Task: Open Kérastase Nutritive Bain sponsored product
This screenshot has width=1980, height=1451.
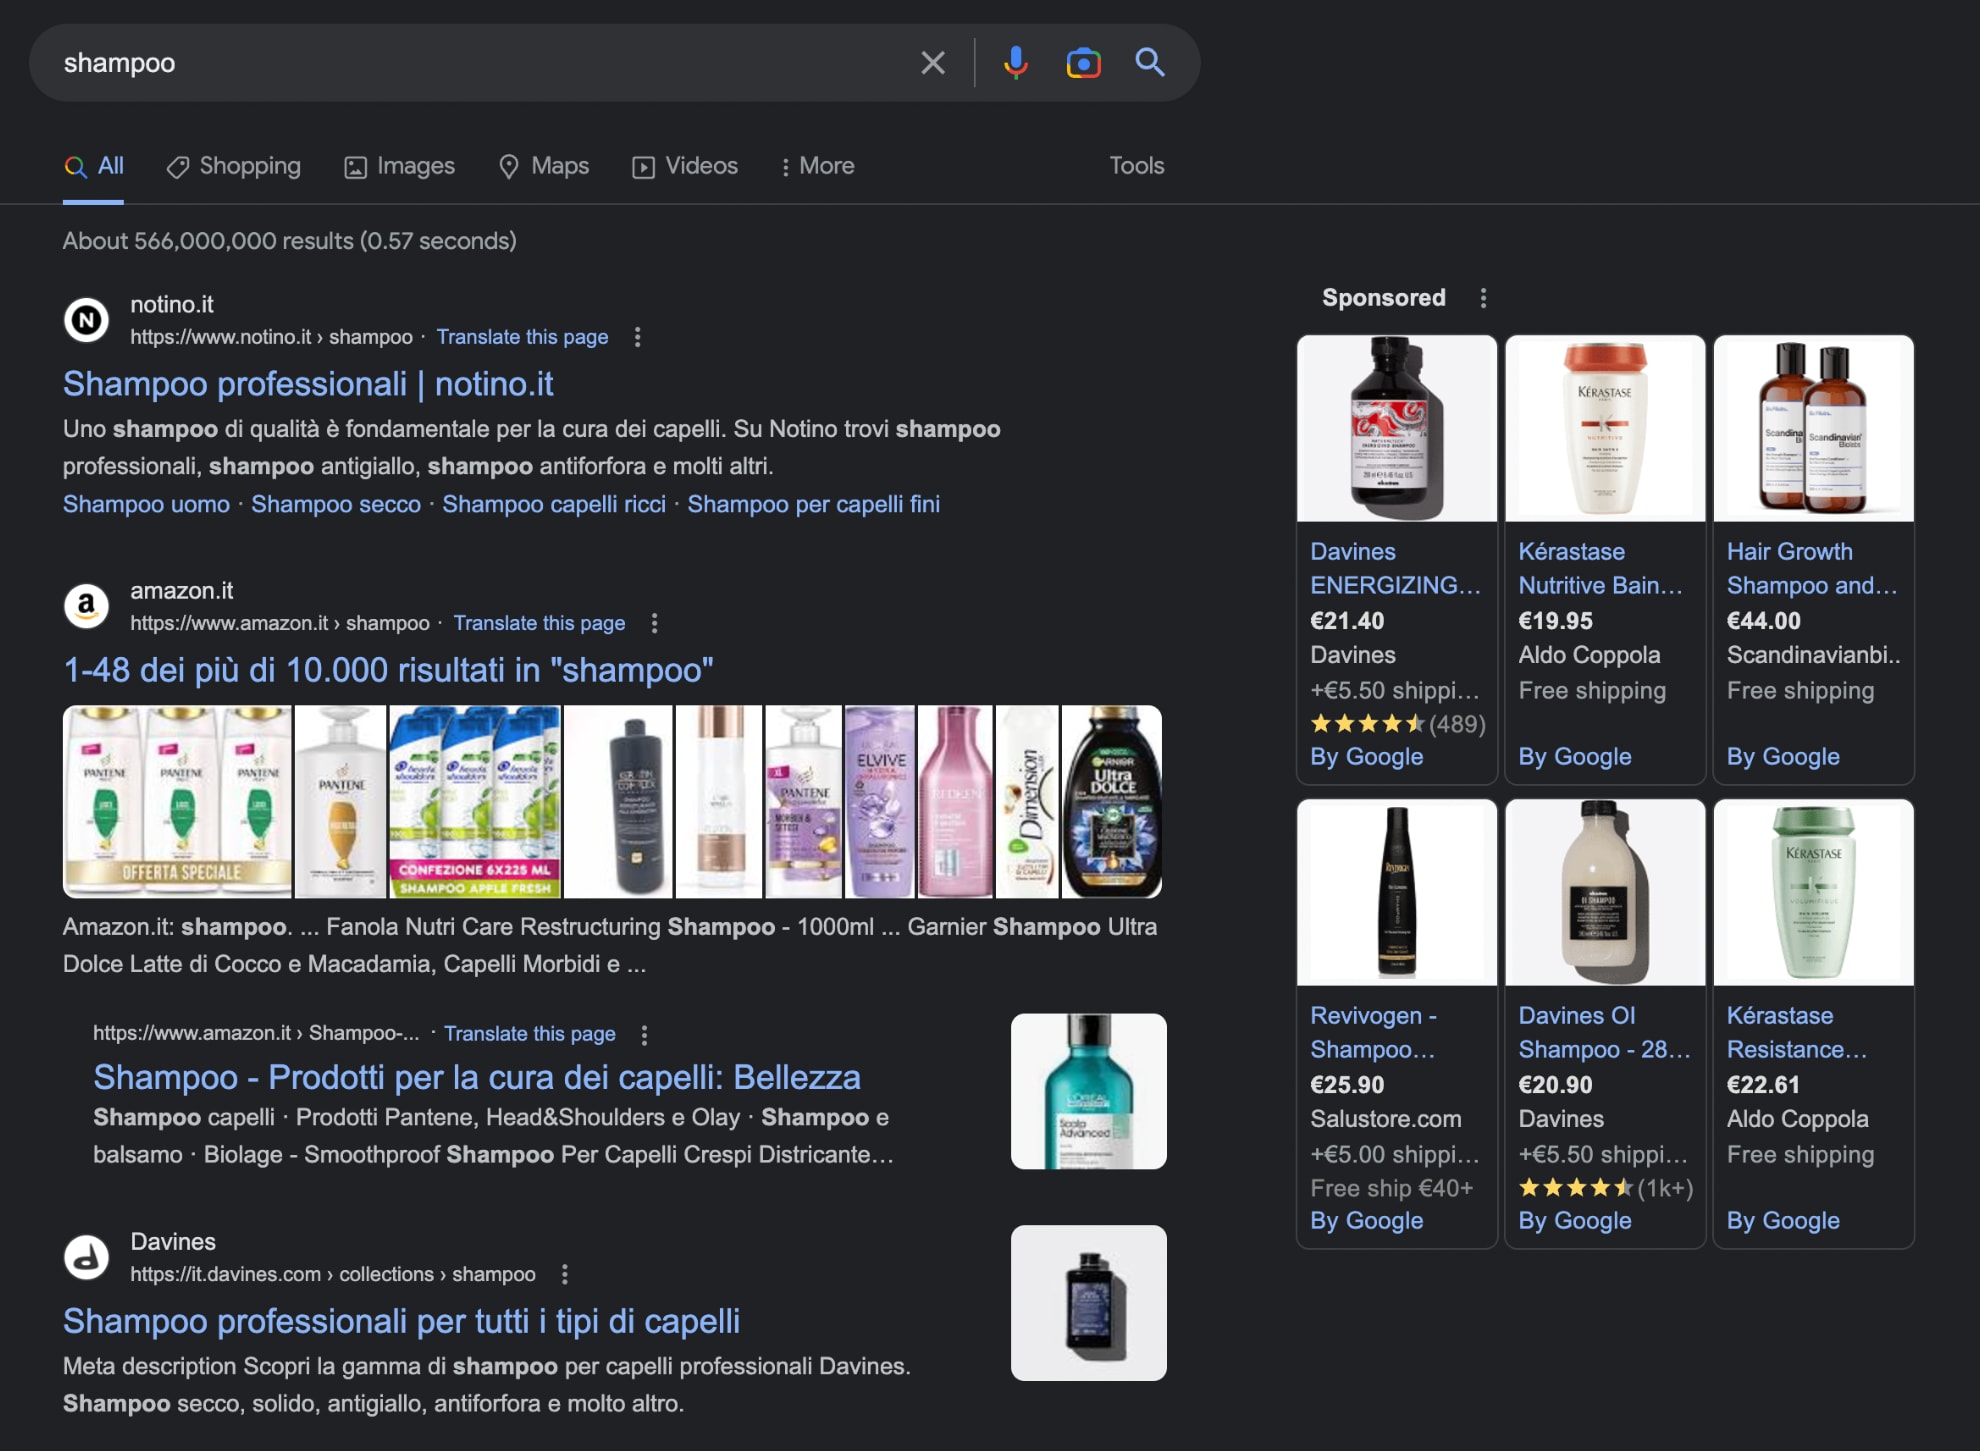Action: pos(1599,568)
